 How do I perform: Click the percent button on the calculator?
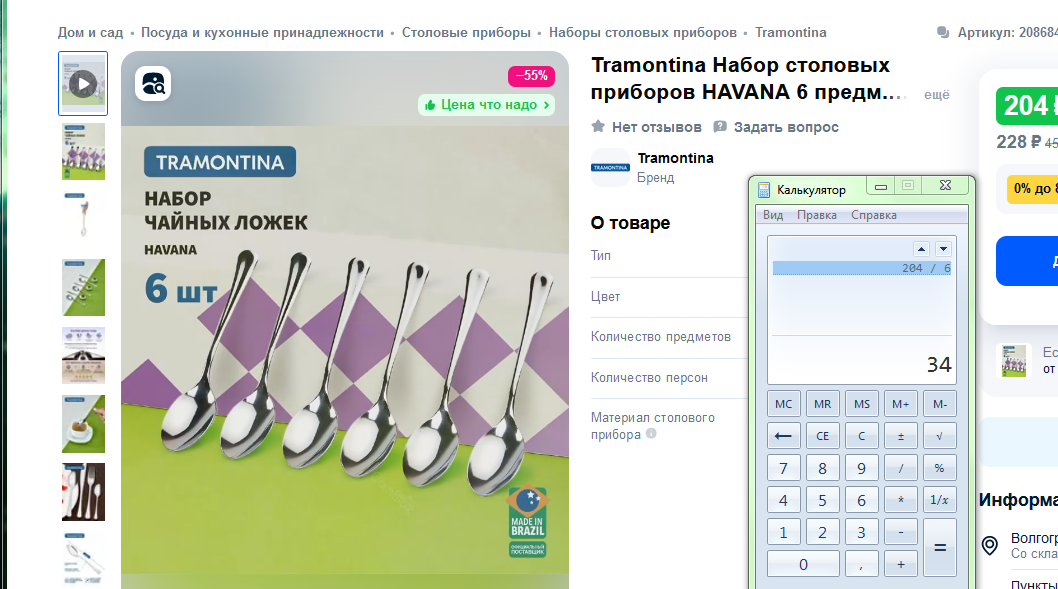click(939, 468)
